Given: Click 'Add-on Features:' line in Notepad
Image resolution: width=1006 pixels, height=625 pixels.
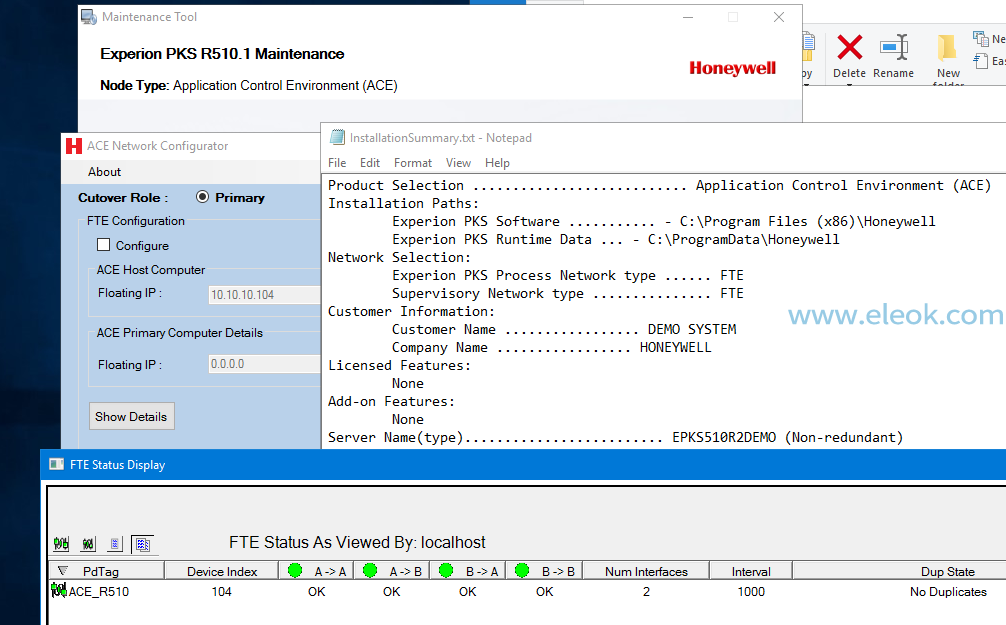Looking at the screenshot, I should pyautogui.click(x=391, y=401).
